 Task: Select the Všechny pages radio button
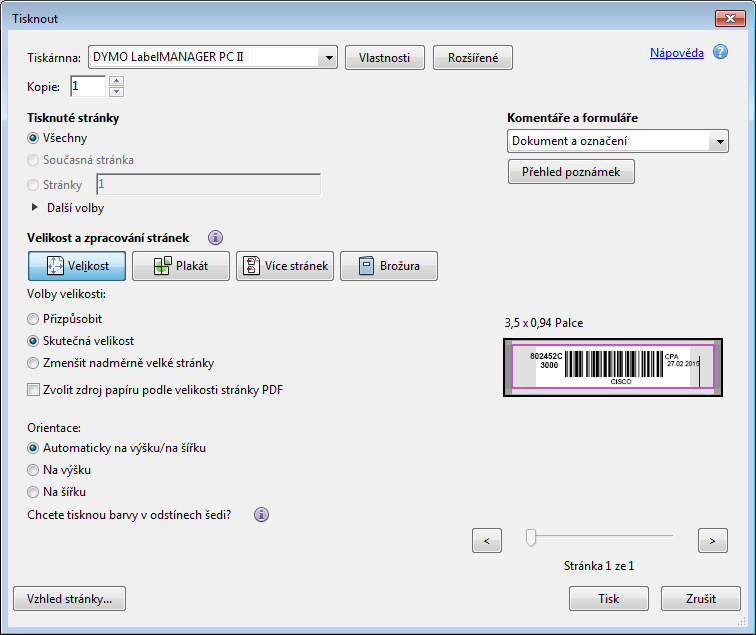(x=33, y=138)
